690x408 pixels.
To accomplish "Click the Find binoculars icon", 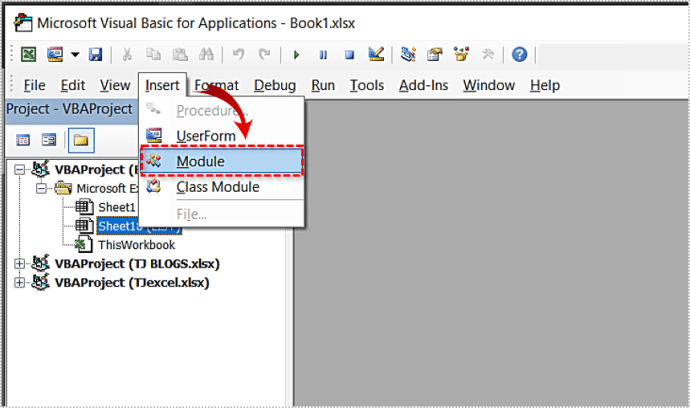I will 206,55.
